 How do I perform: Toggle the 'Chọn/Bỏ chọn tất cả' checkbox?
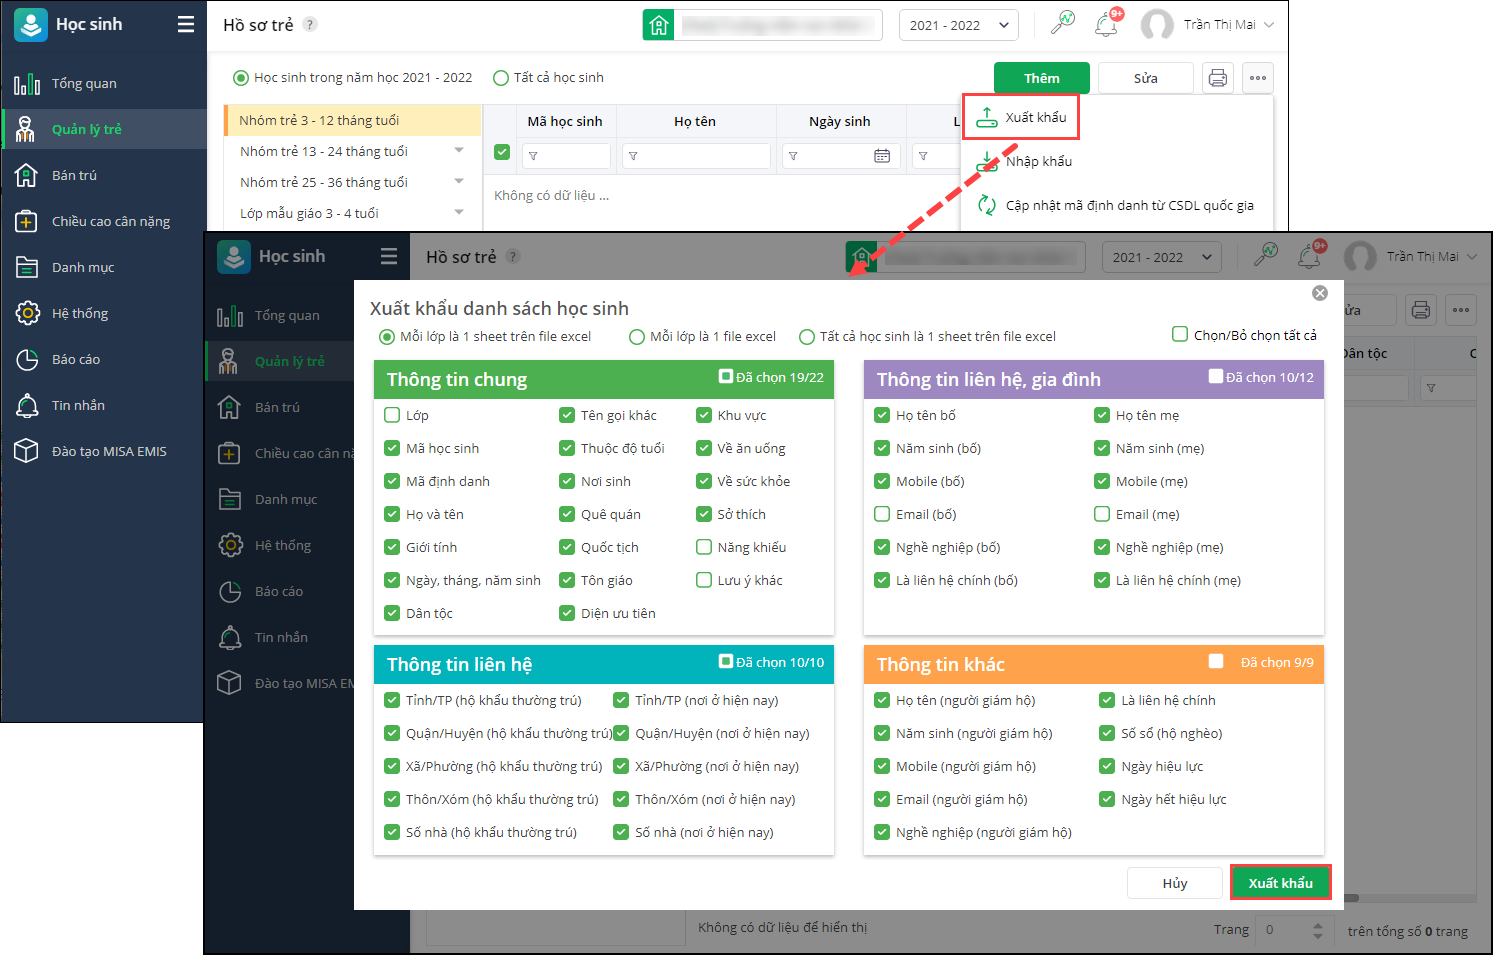click(1180, 334)
